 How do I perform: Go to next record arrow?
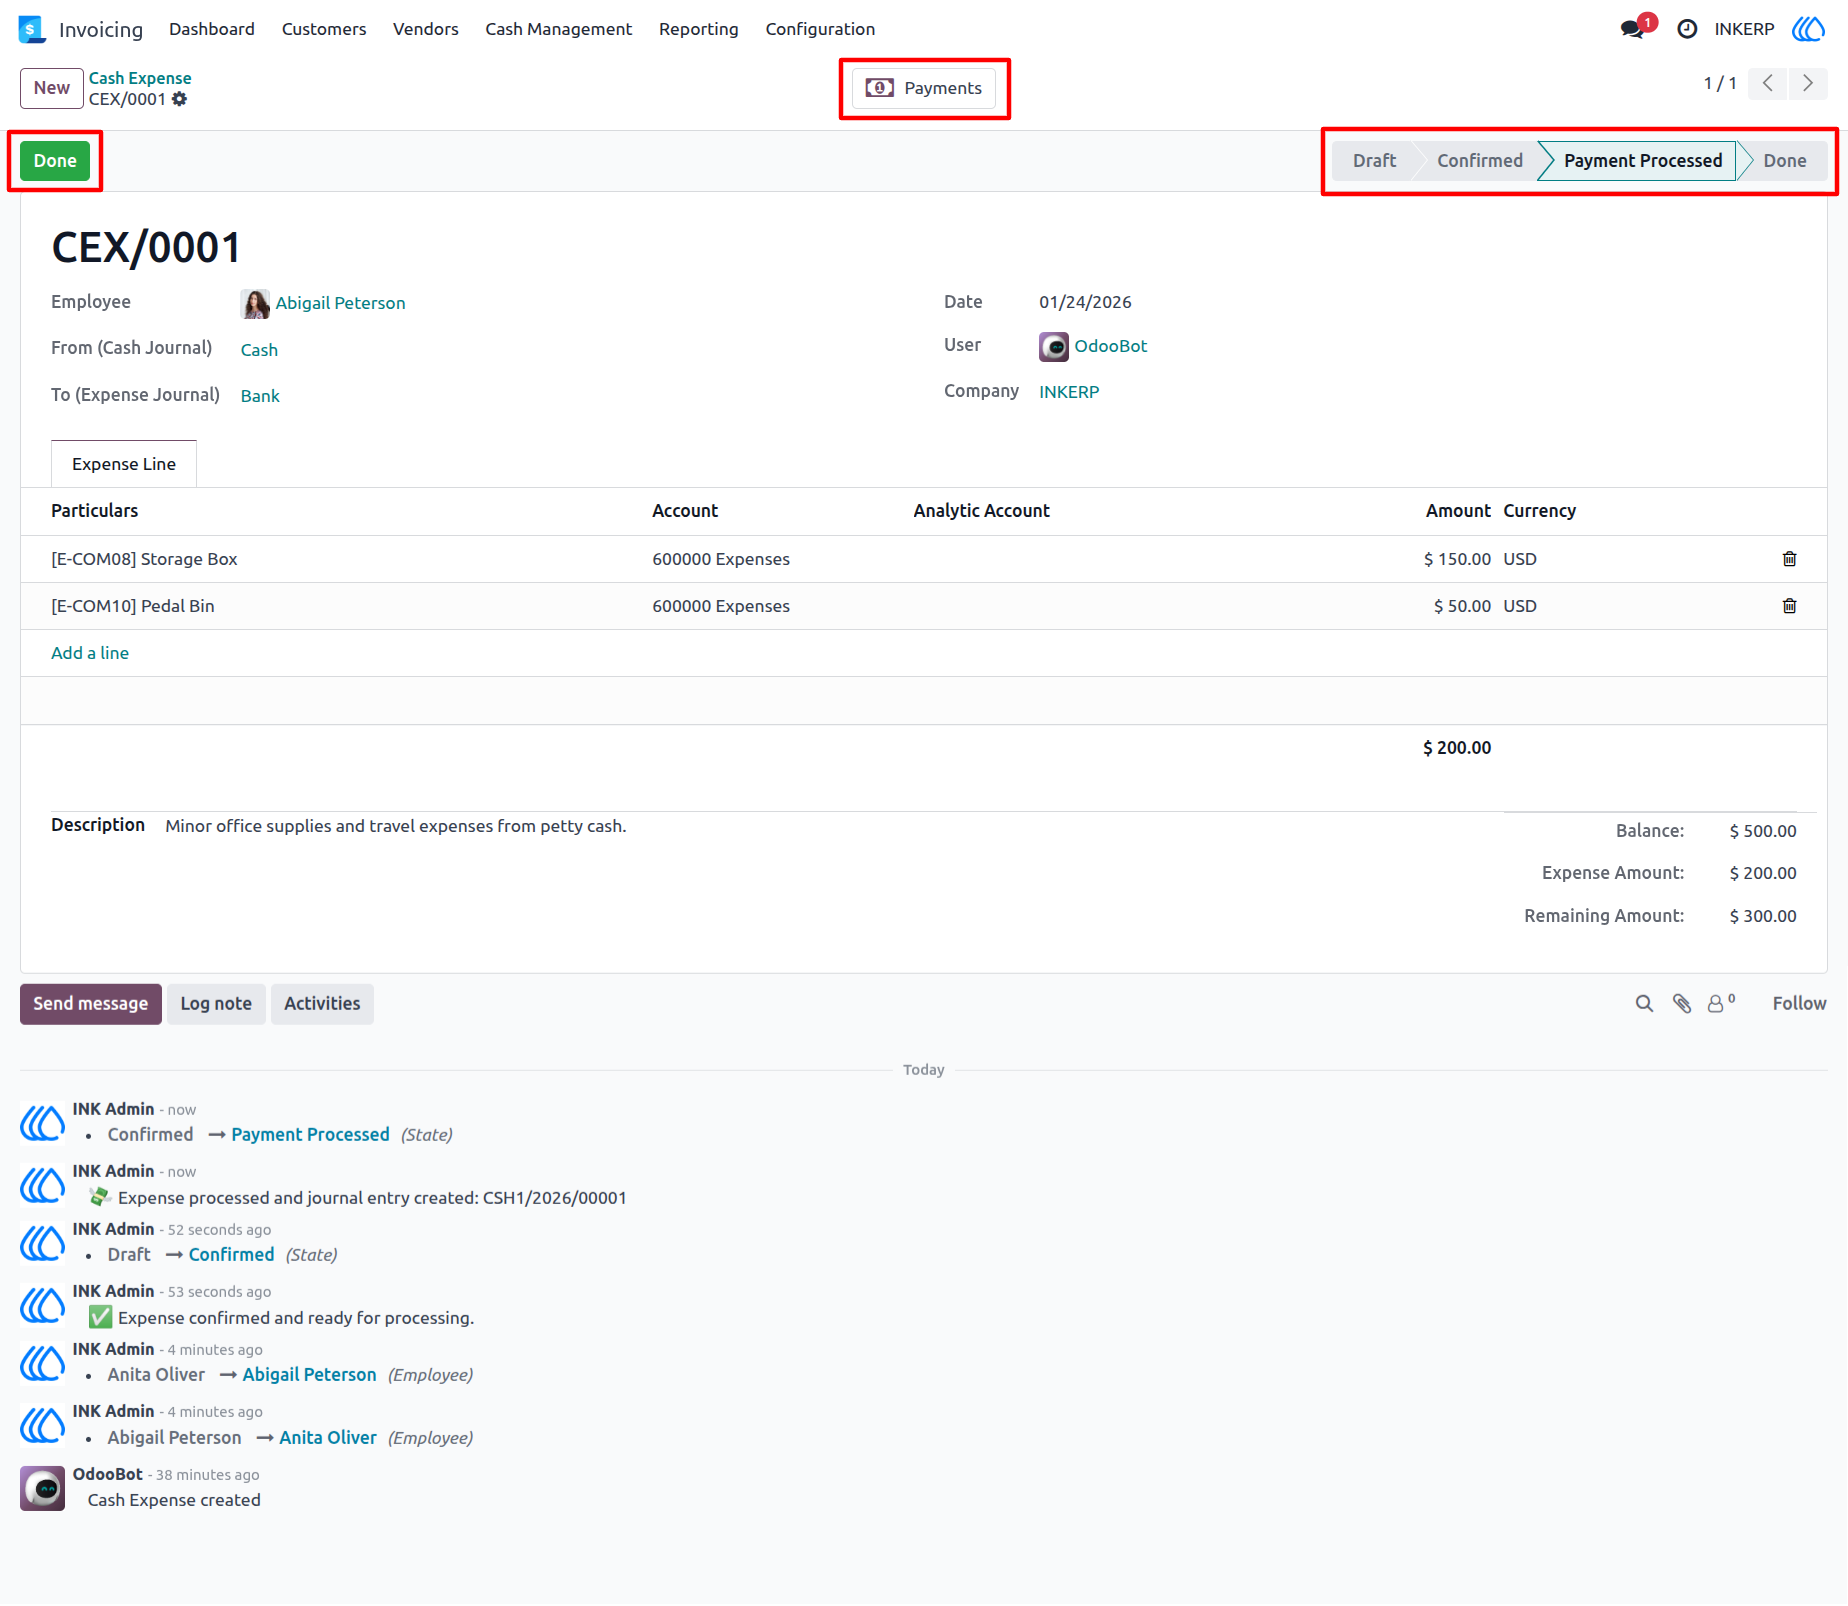click(x=1808, y=83)
